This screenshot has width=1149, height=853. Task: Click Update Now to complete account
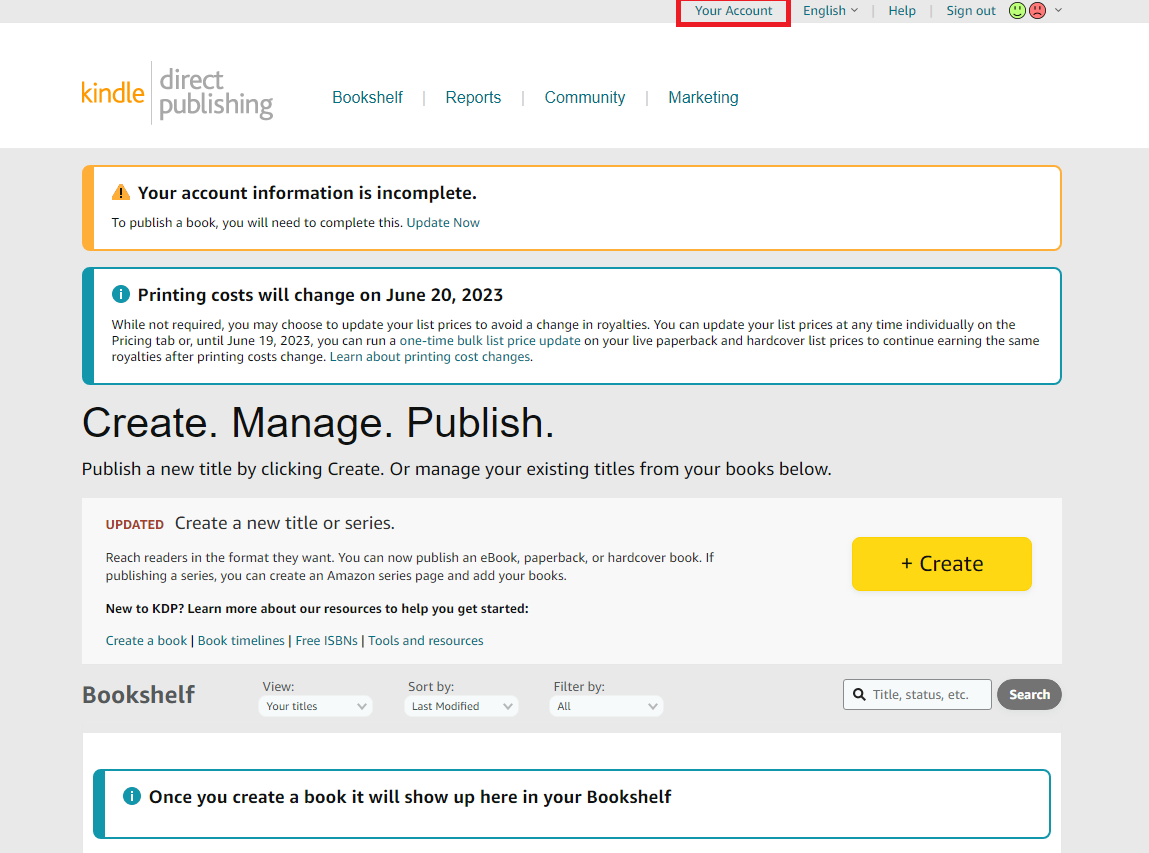443,223
